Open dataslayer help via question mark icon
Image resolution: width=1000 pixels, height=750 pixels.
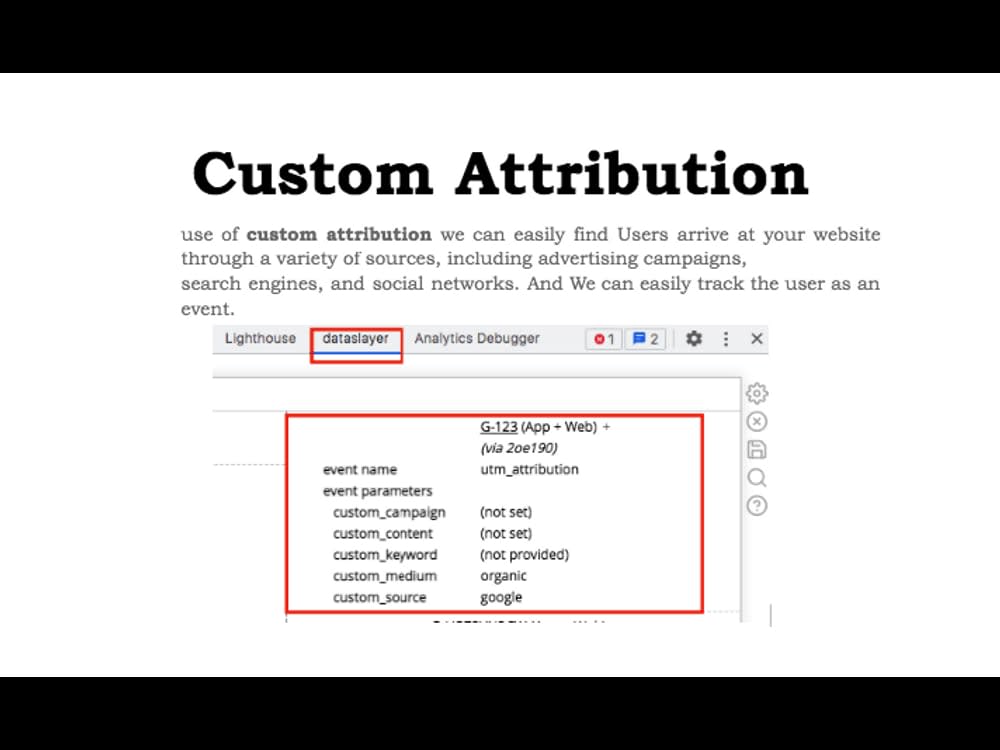click(757, 506)
